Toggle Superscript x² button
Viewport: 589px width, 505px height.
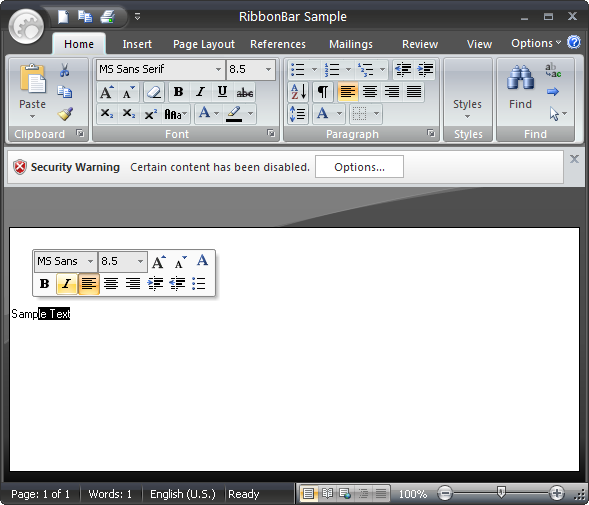[151, 114]
